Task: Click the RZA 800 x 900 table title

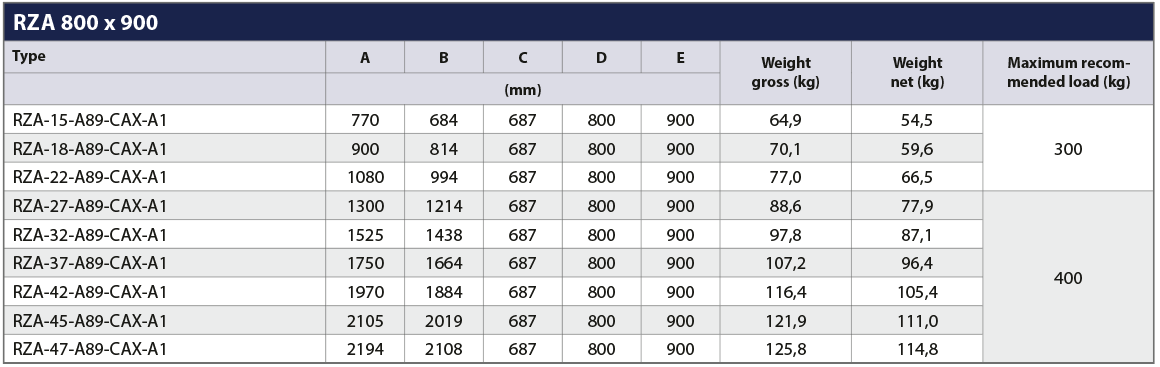Action: click(x=85, y=22)
